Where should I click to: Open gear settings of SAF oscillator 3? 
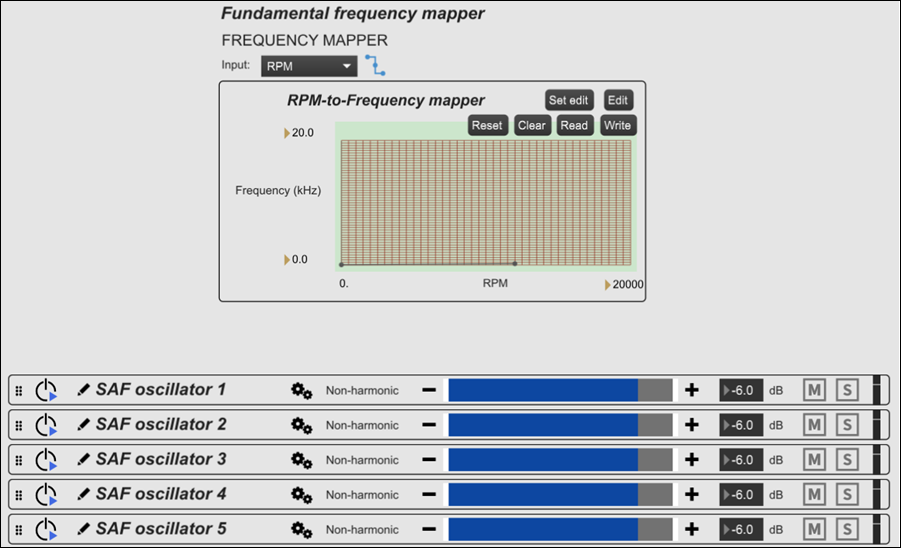point(301,461)
